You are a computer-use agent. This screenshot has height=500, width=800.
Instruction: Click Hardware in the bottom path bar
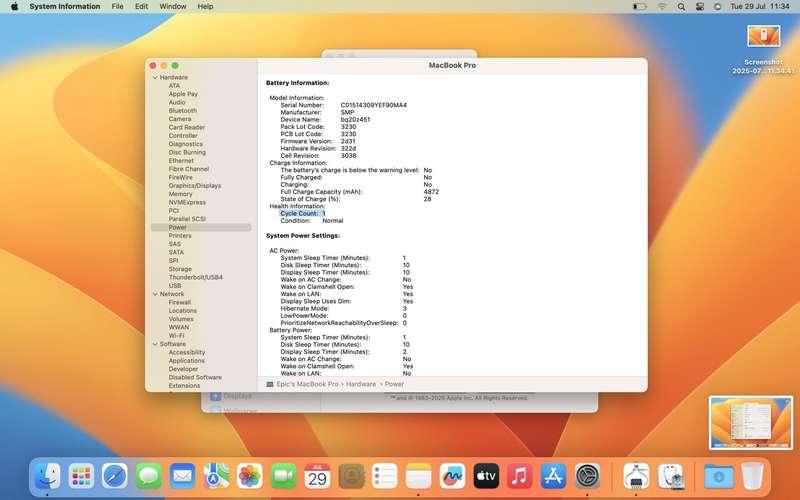click(x=361, y=384)
